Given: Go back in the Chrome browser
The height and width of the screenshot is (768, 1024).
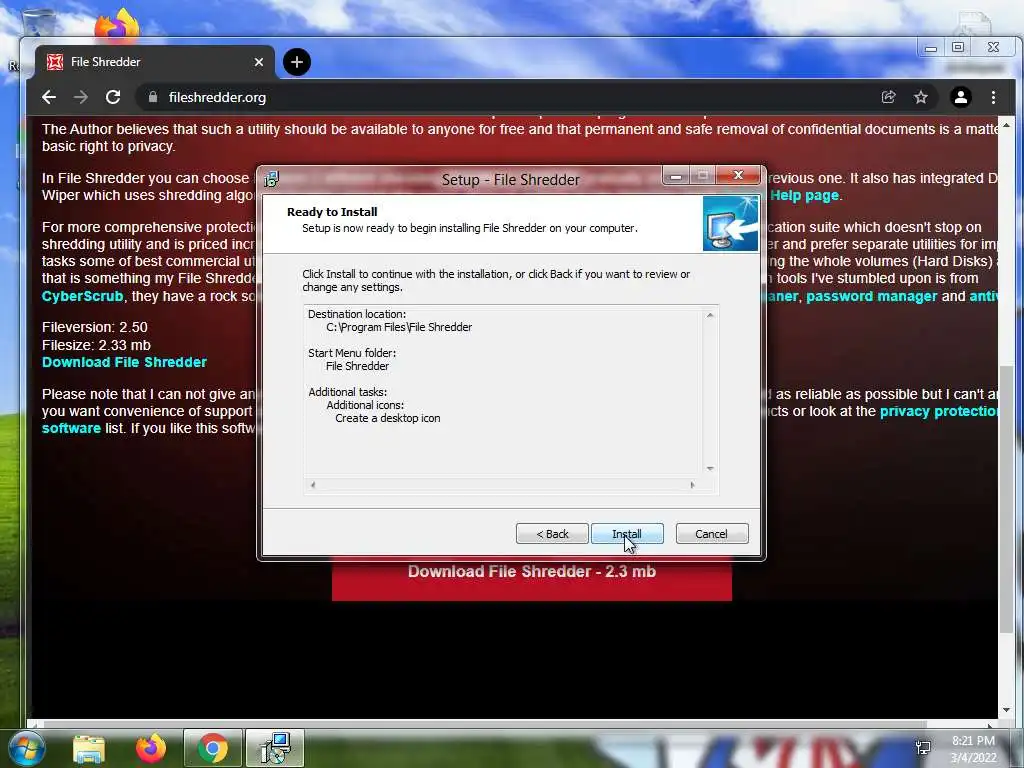Looking at the screenshot, I should pyautogui.click(x=49, y=97).
